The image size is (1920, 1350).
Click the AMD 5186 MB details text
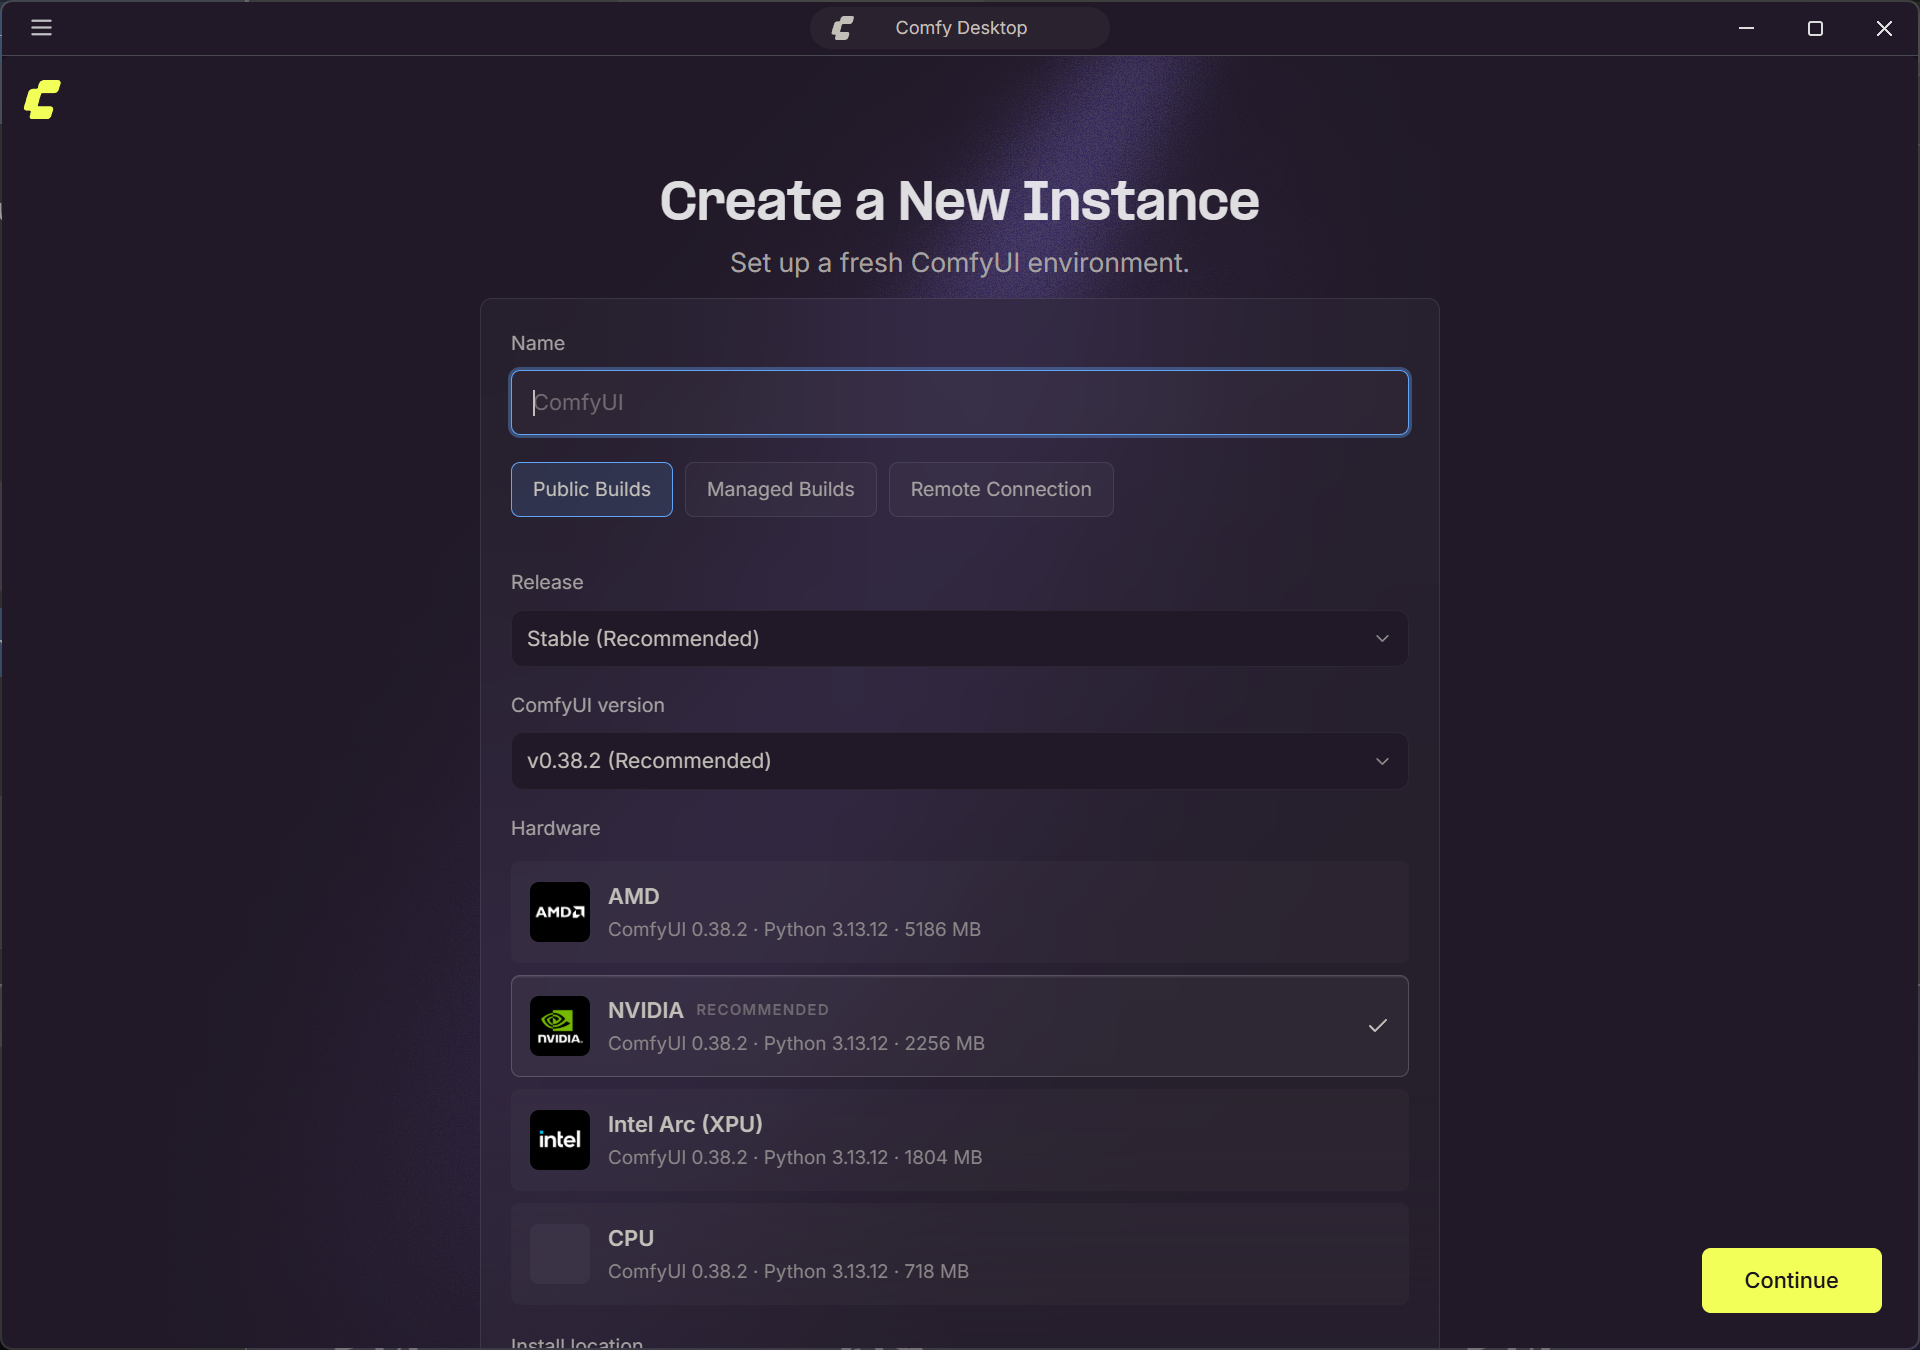point(795,929)
